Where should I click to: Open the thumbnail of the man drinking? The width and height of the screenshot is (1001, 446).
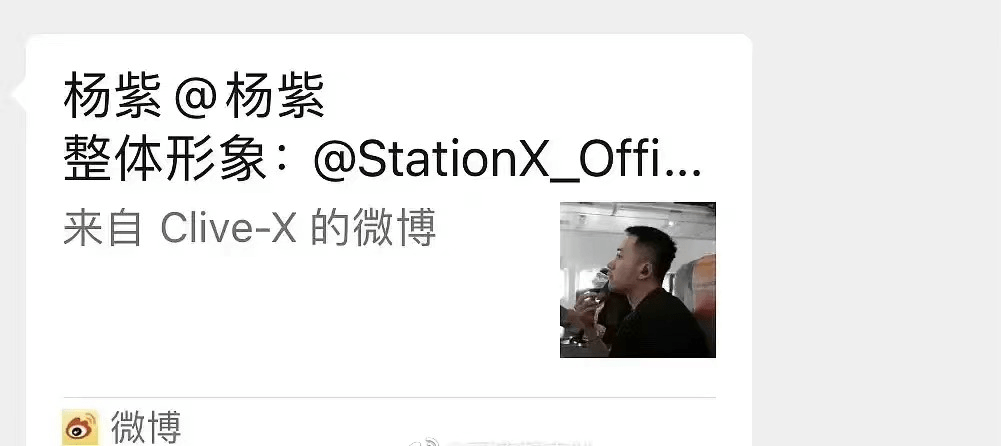tap(638, 280)
